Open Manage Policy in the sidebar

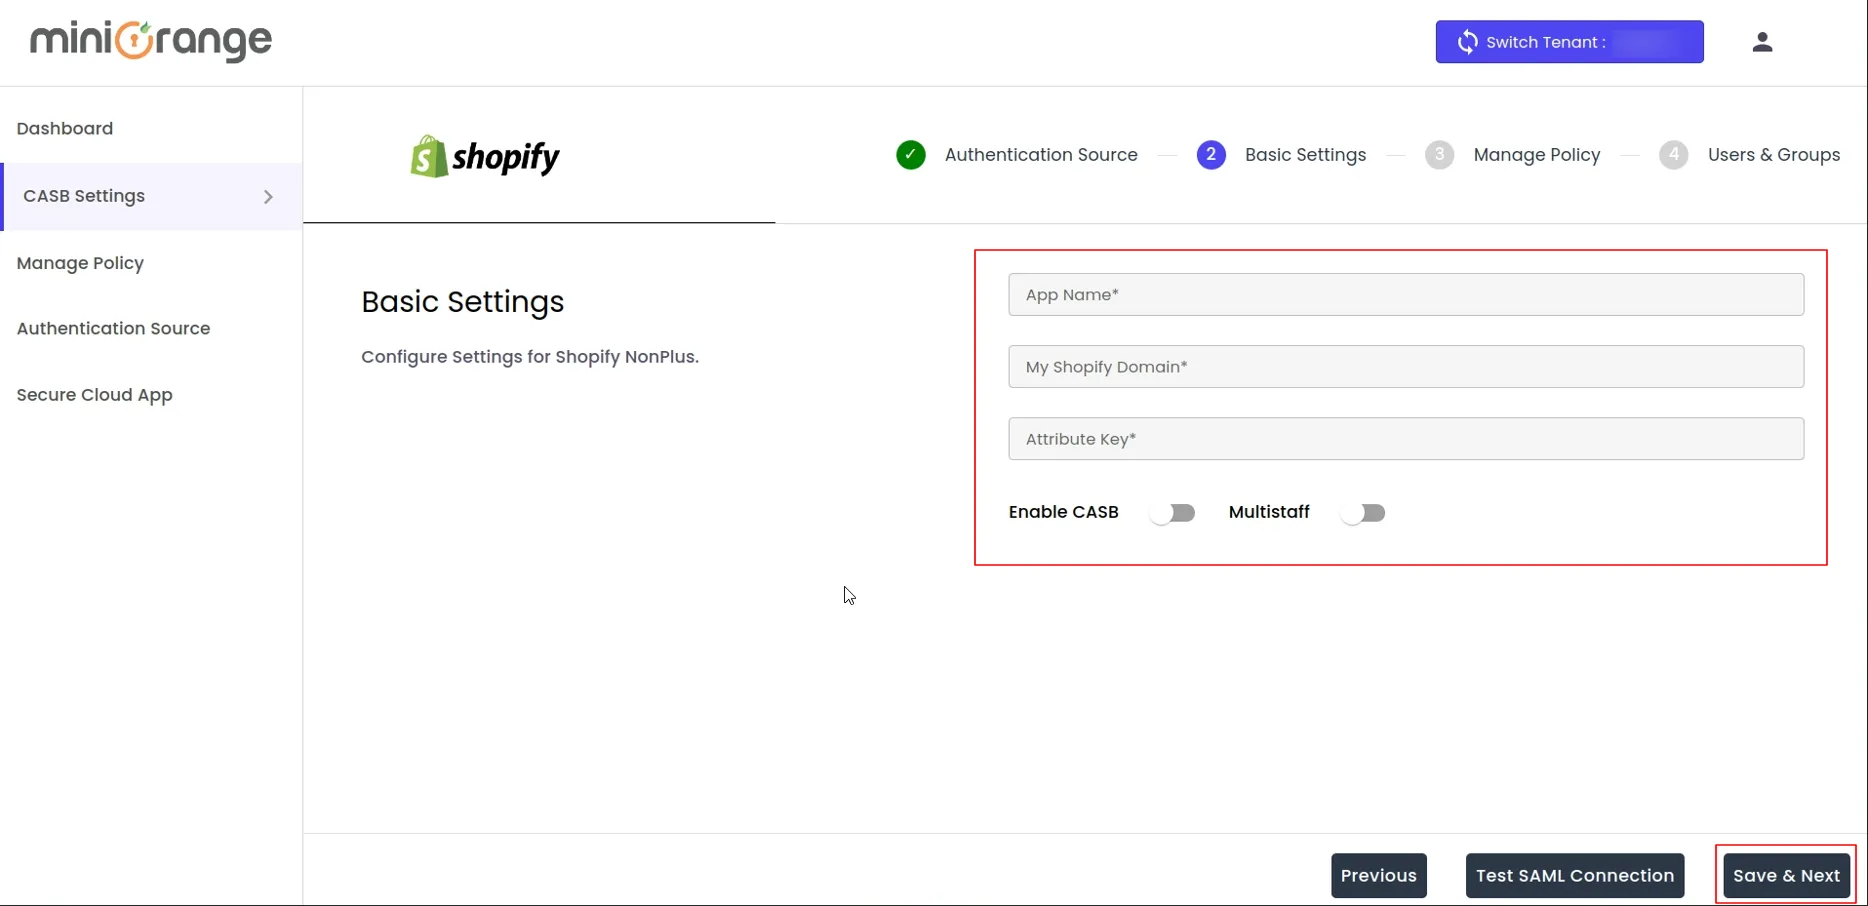pos(80,263)
